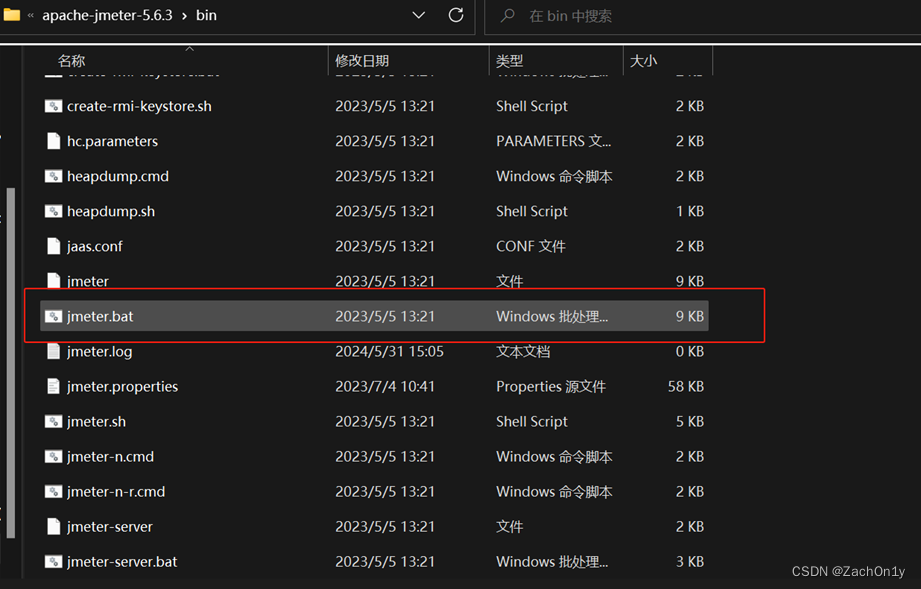Select jmeter-n-r.cmd file name
The height and width of the screenshot is (589, 921).
[116, 492]
